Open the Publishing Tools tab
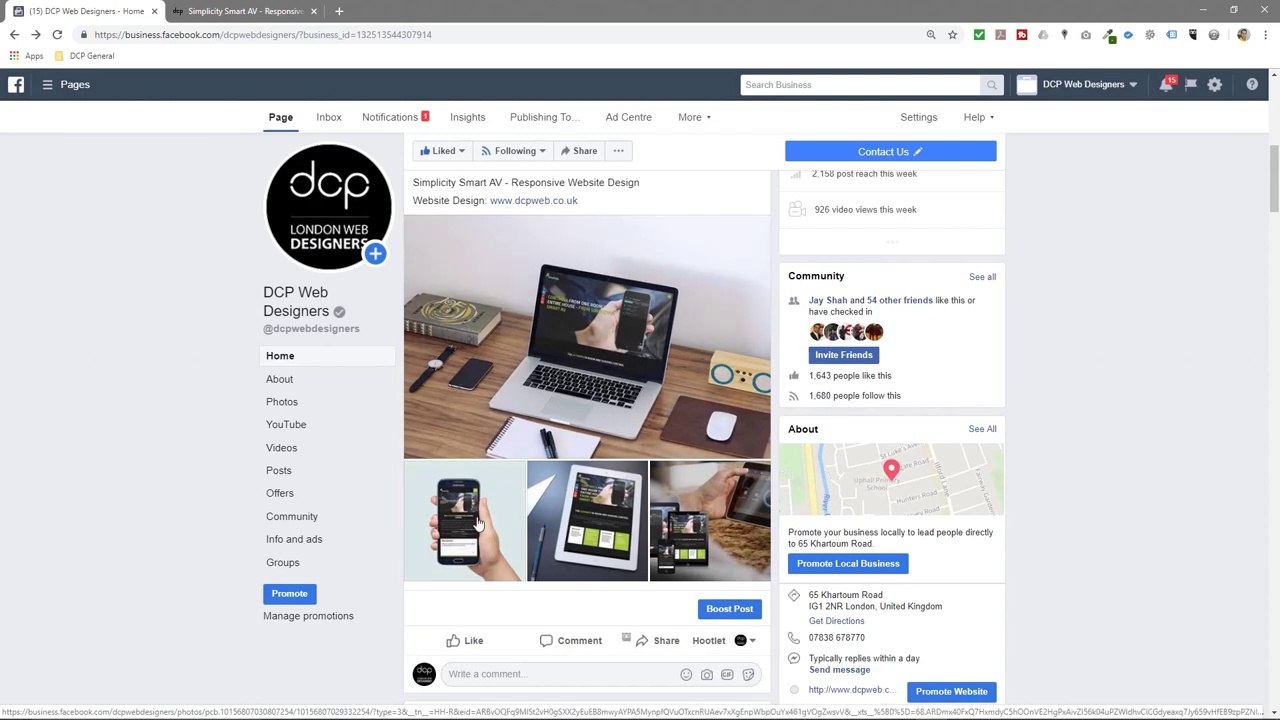This screenshot has height=720, width=1280. (x=544, y=118)
